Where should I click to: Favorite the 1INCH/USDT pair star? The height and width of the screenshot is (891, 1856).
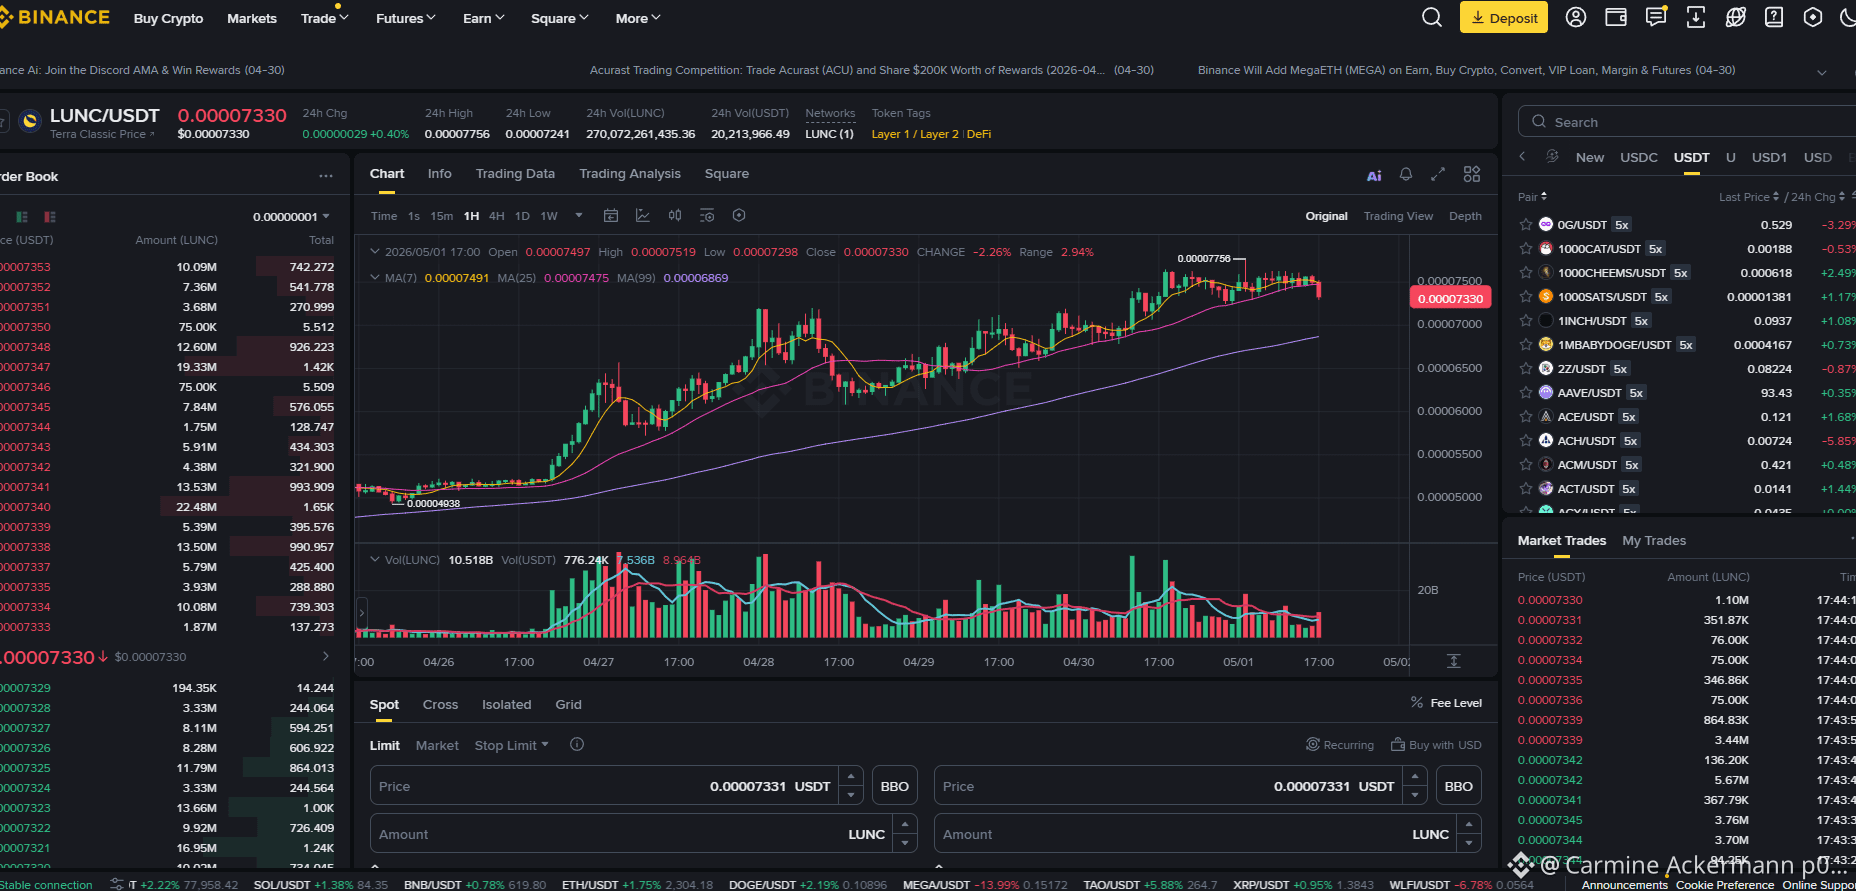(x=1526, y=321)
